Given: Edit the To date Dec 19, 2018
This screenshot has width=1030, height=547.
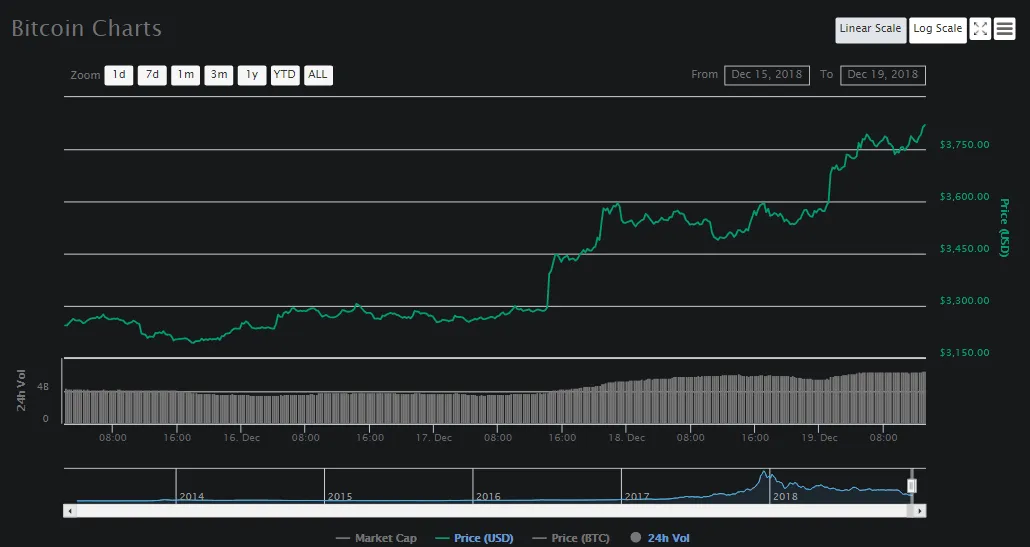Looking at the screenshot, I should pyautogui.click(x=883, y=75).
